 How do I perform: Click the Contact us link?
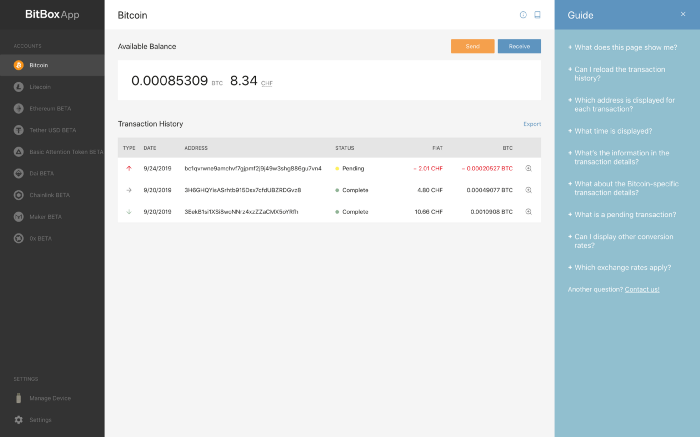tap(642, 289)
